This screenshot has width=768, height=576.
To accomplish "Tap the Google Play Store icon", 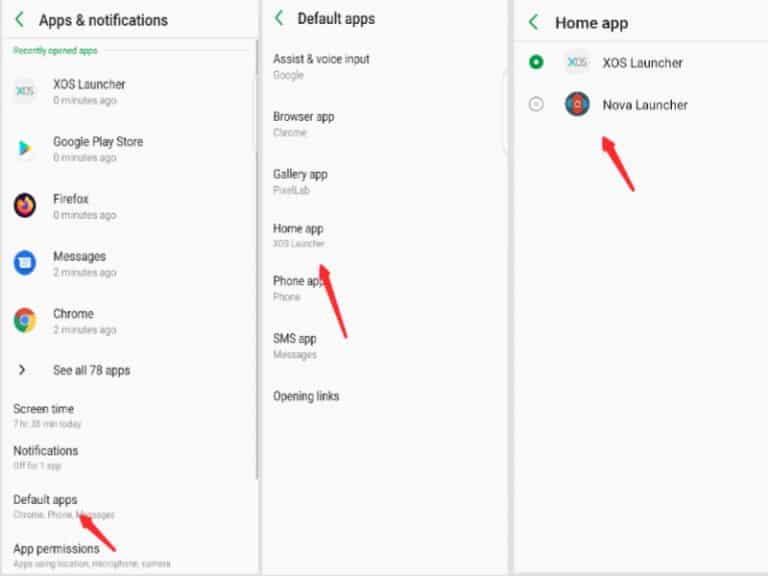I will (24, 148).
